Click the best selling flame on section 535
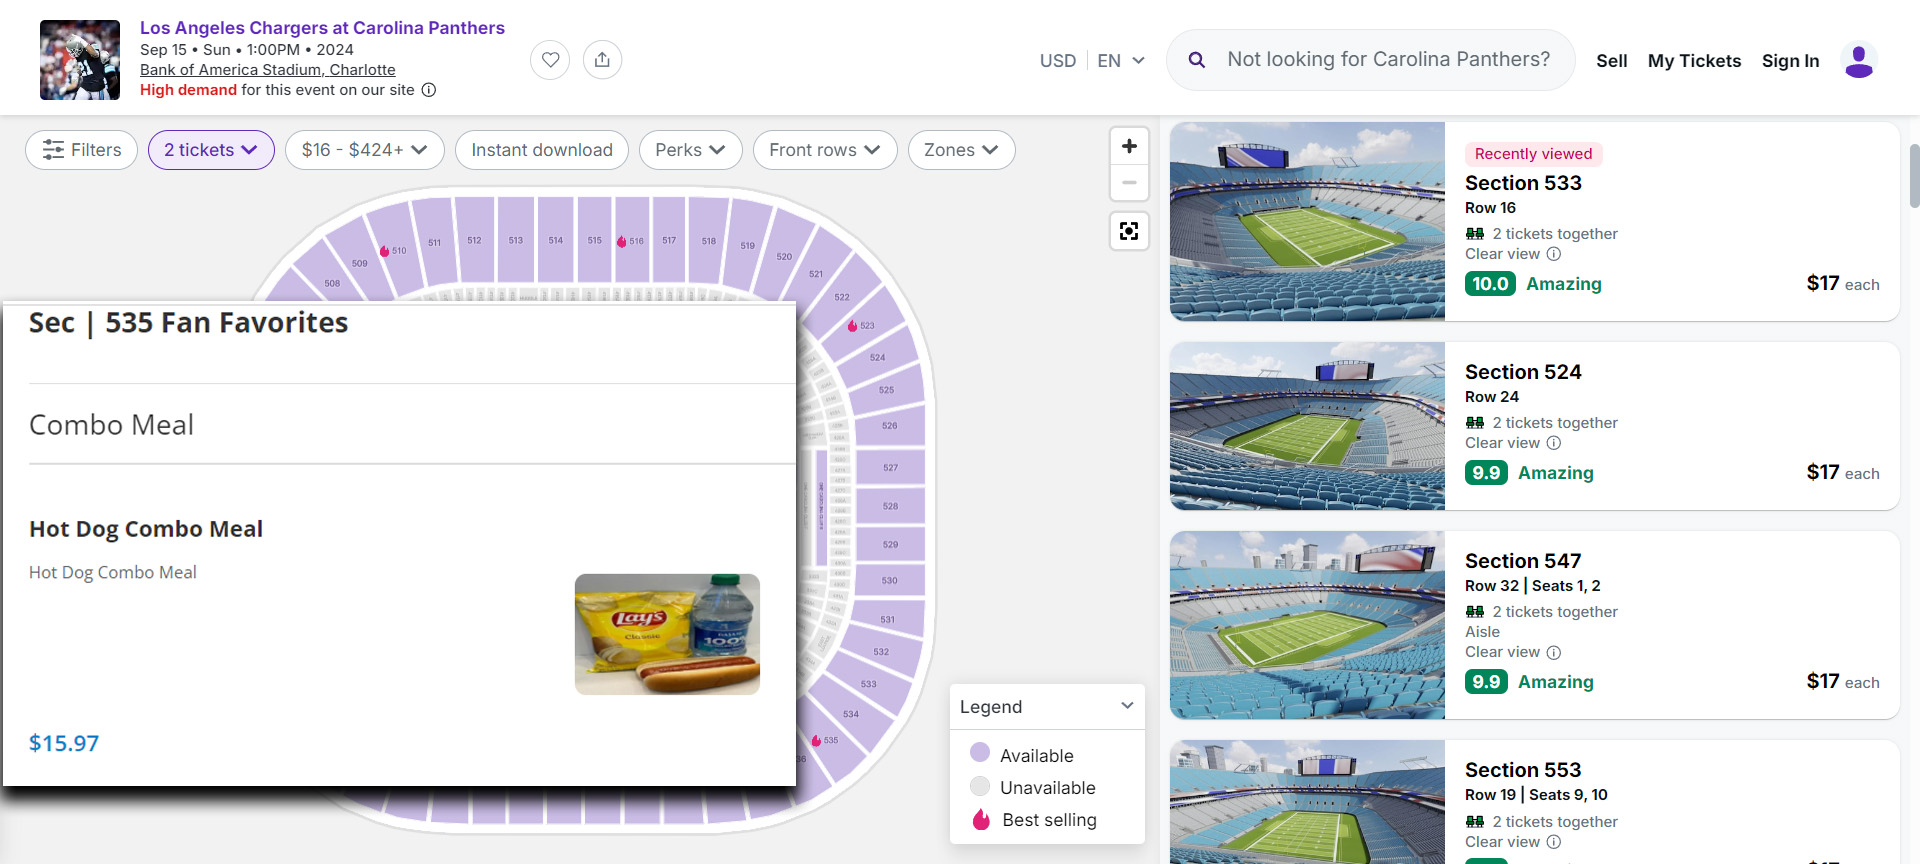 816,741
